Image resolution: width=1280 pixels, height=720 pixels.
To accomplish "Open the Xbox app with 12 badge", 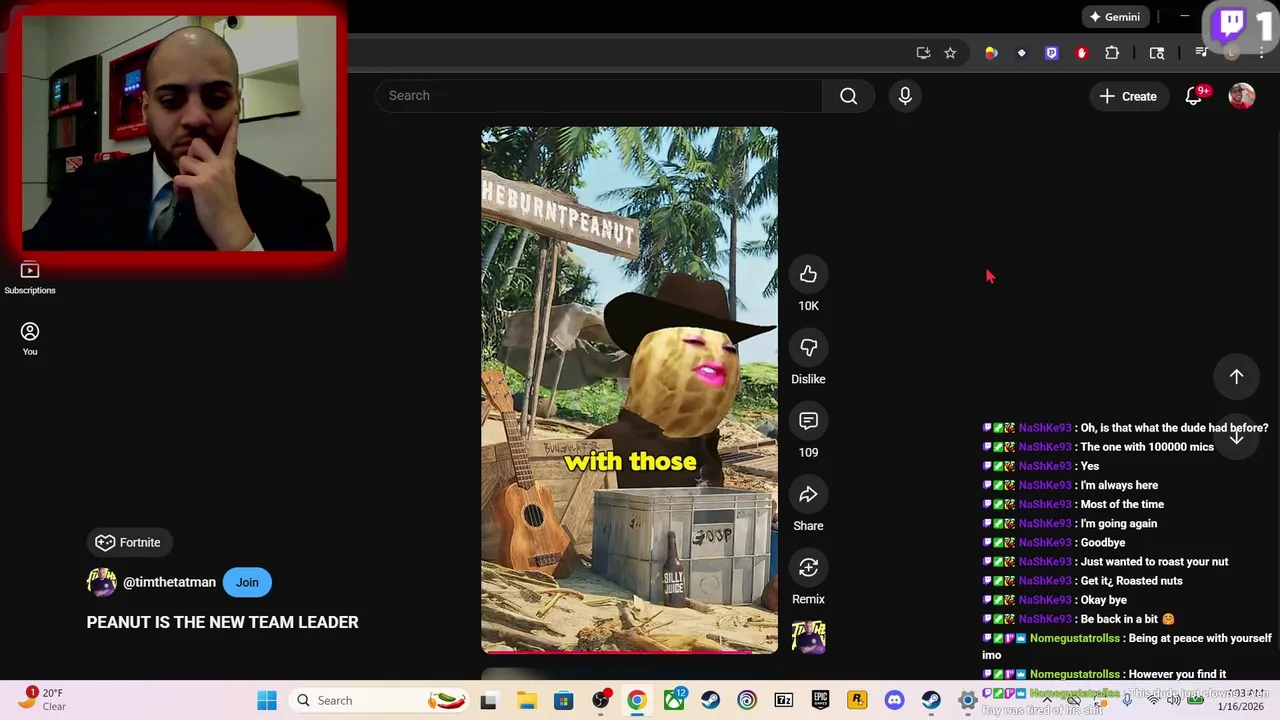I will (674, 700).
